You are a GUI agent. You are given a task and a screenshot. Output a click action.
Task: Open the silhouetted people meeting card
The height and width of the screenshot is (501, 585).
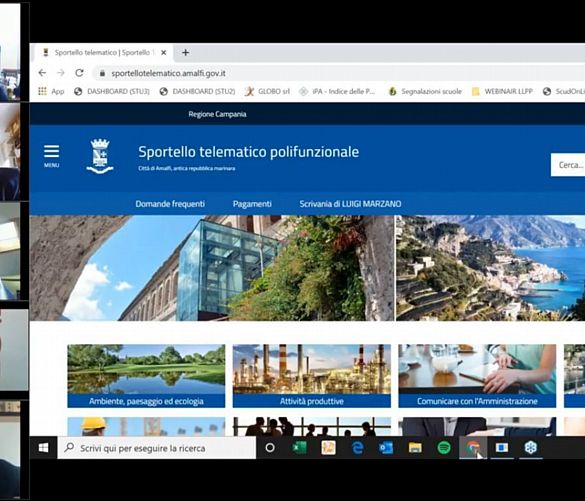312,426
